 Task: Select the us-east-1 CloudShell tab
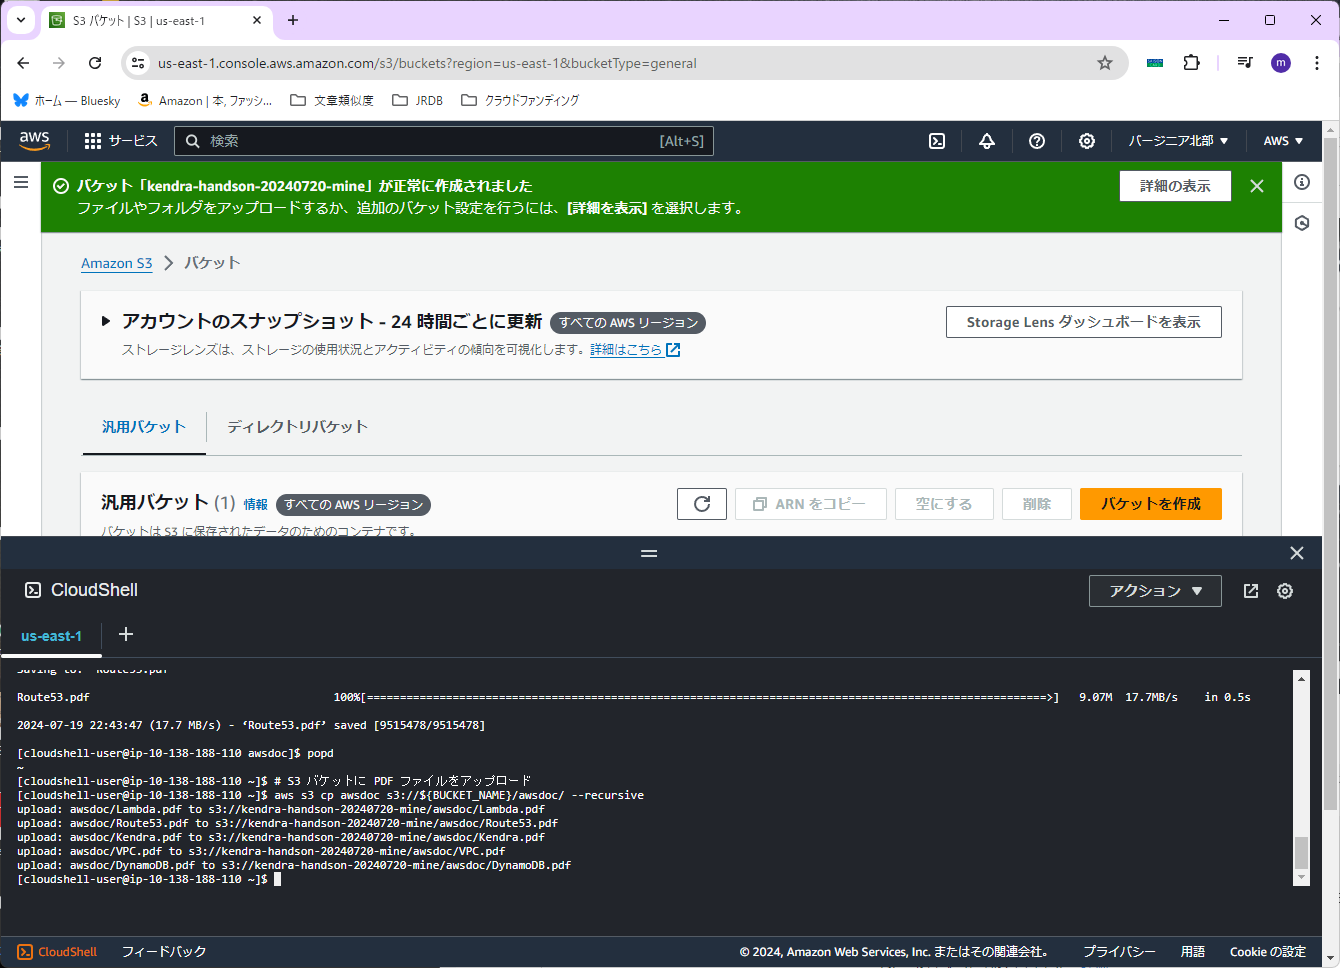[51, 636]
